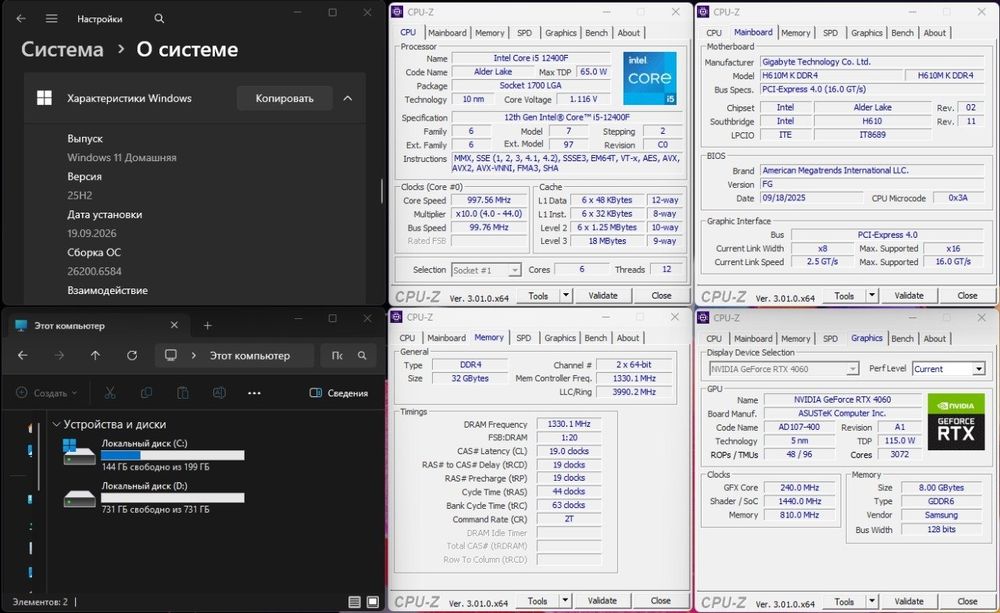Viewport: 1000px width, 613px height.
Task: Expand the address bar path chevron
Action: tap(193, 355)
